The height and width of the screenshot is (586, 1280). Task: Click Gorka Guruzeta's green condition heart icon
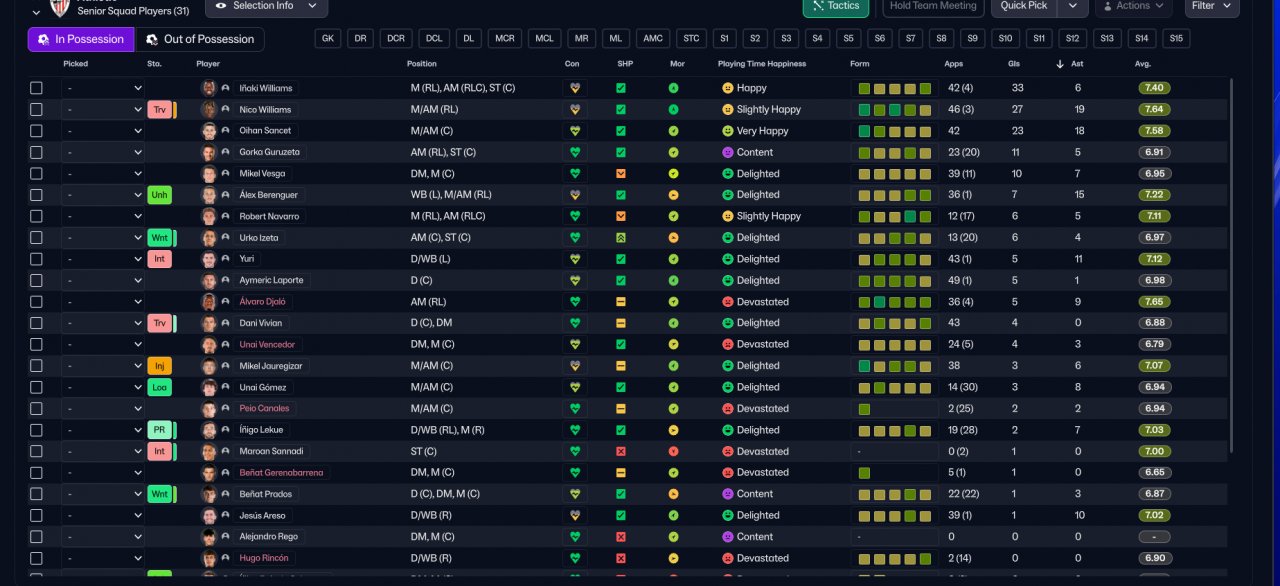[574, 152]
